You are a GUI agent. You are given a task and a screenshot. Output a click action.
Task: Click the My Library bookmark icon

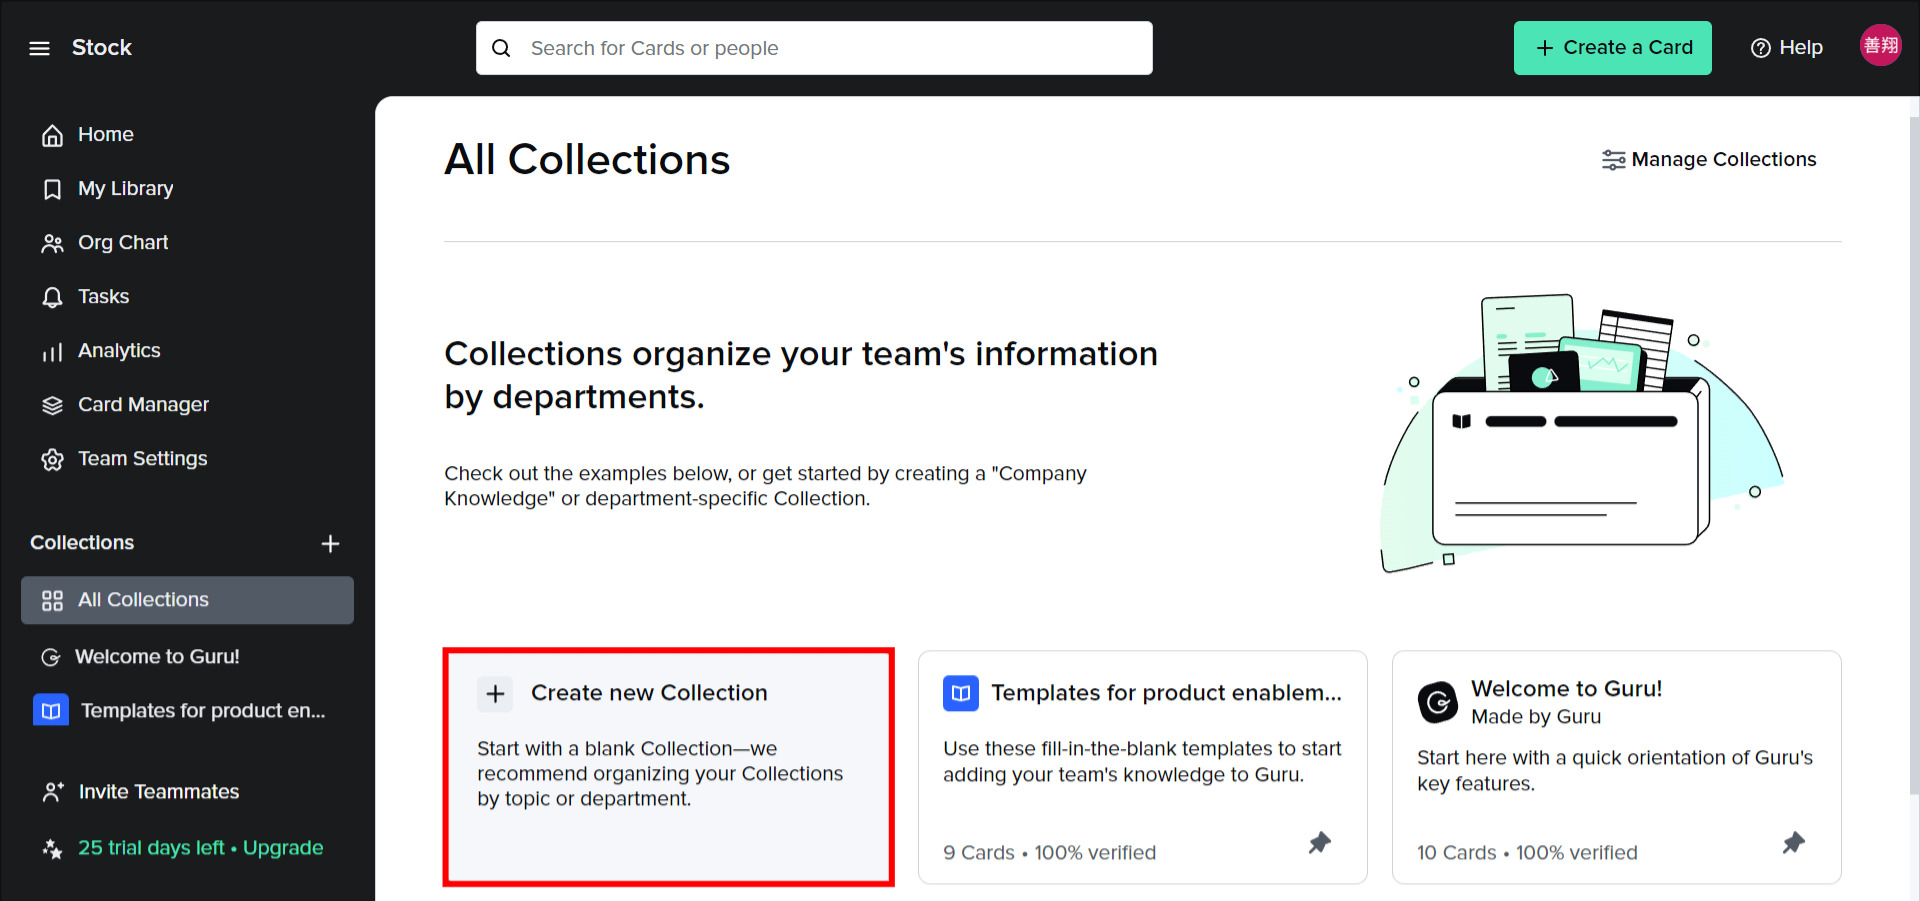click(x=53, y=189)
